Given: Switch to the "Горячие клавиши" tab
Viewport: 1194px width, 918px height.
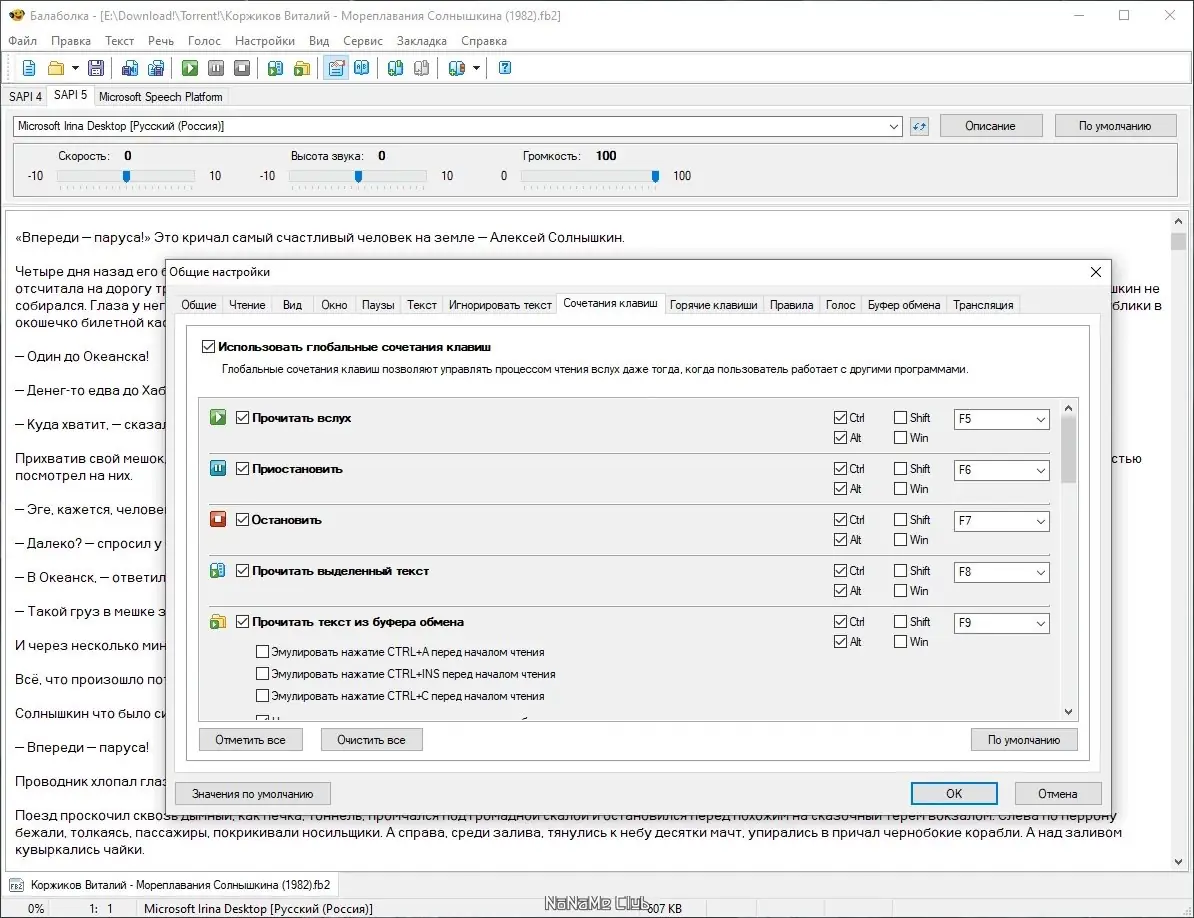Looking at the screenshot, I should point(713,305).
